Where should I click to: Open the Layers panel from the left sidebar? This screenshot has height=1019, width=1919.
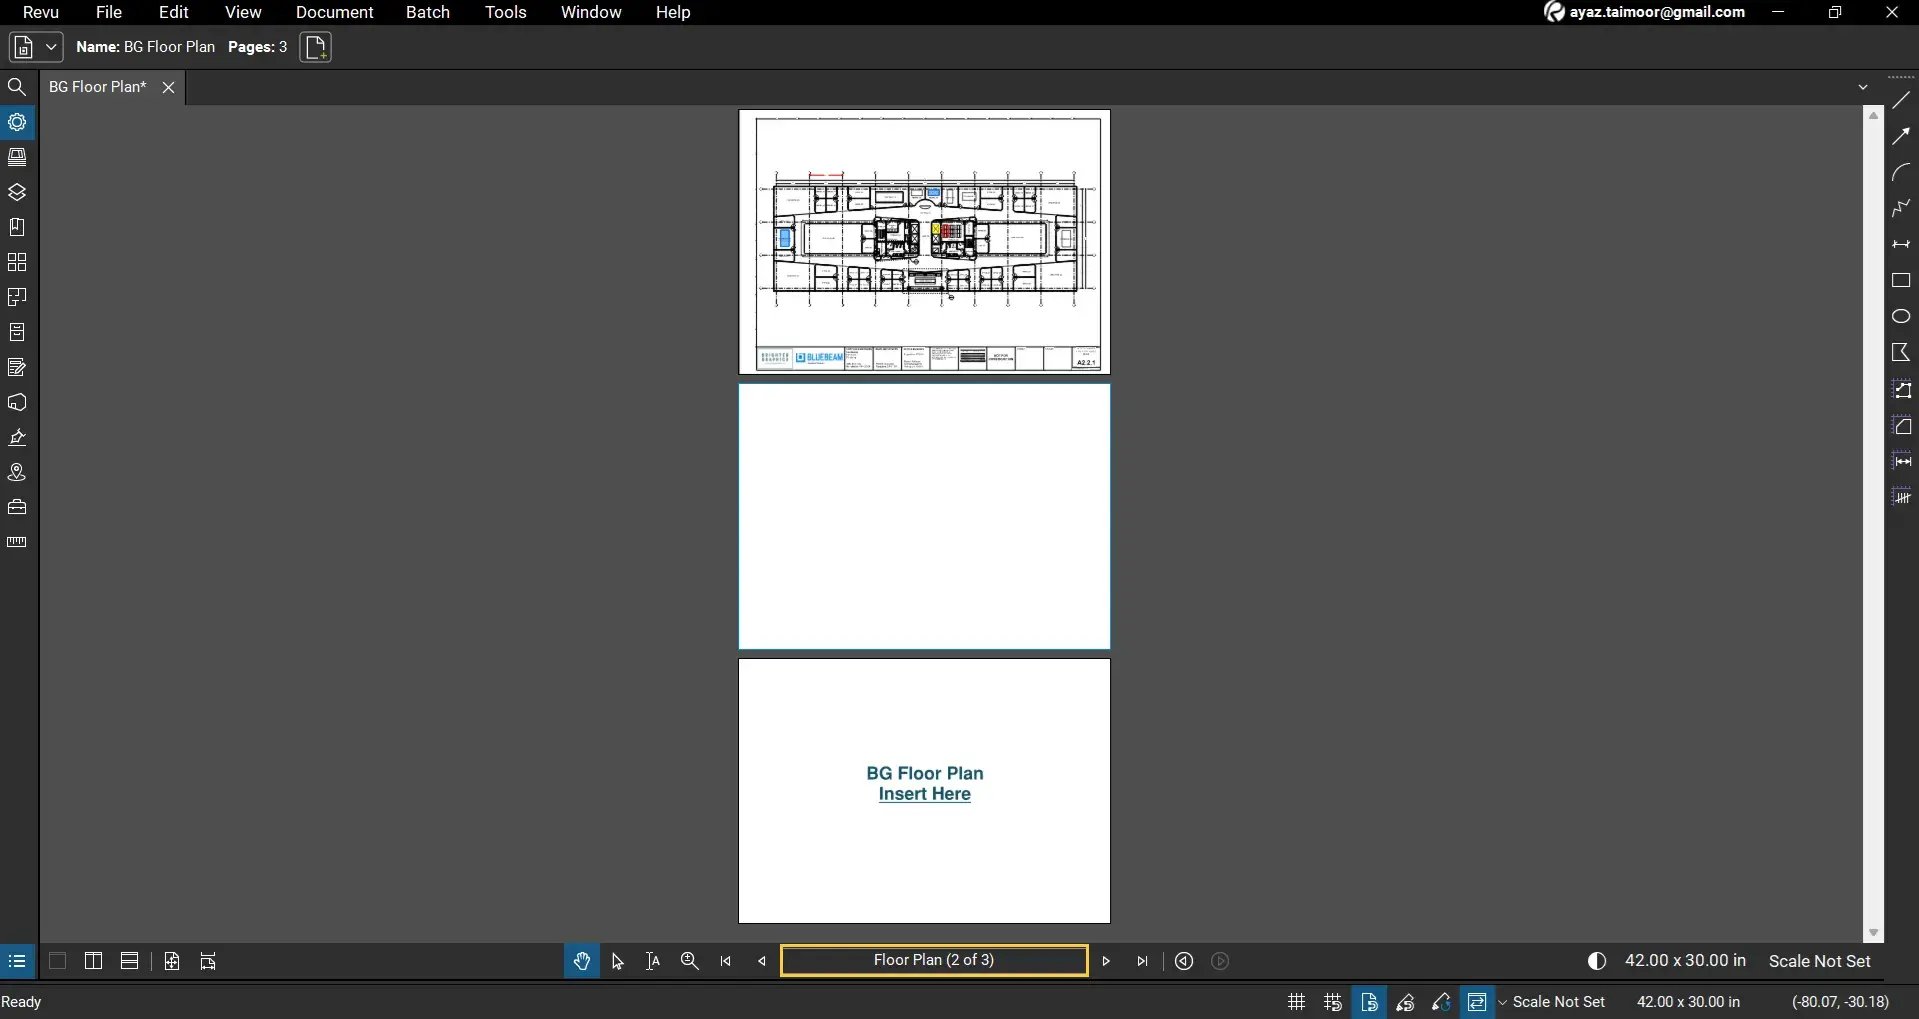tap(17, 192)
